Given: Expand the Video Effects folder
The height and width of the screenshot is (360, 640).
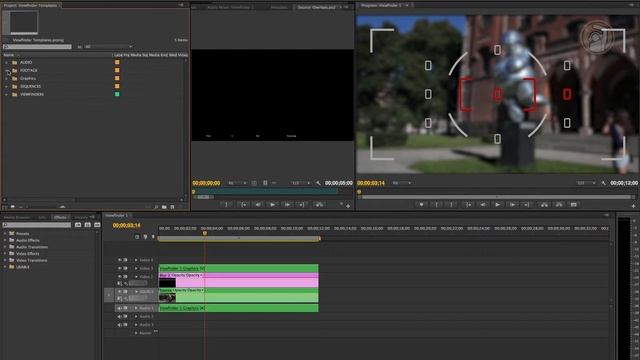Looking at the screenshot, I should (x=5, y=253).
